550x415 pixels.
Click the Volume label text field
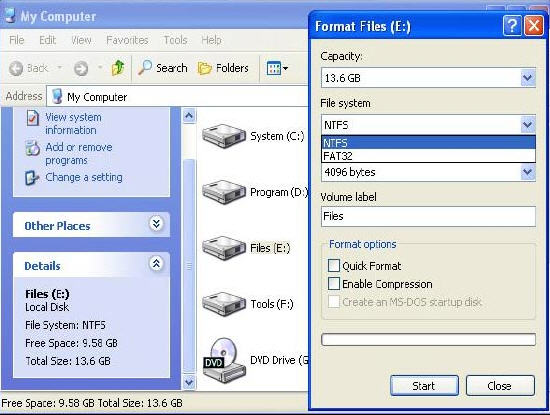(x=428, y=216)
